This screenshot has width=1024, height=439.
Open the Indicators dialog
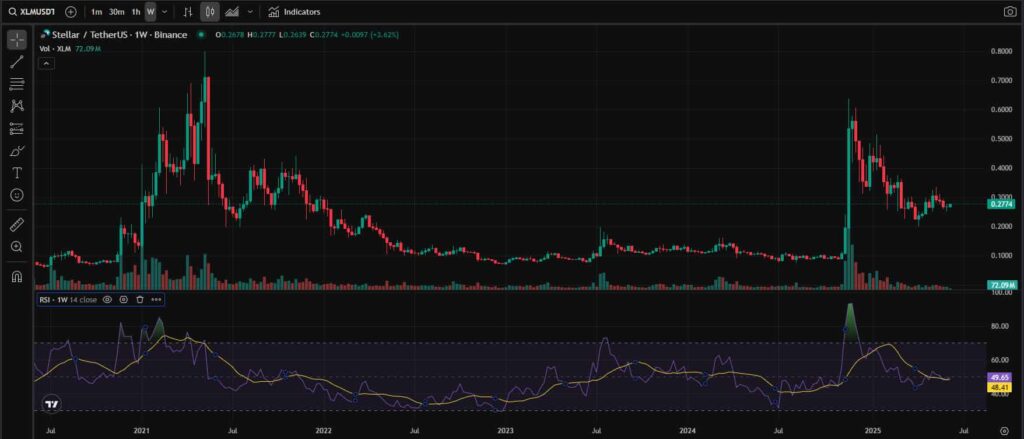(x=295, y=12)
